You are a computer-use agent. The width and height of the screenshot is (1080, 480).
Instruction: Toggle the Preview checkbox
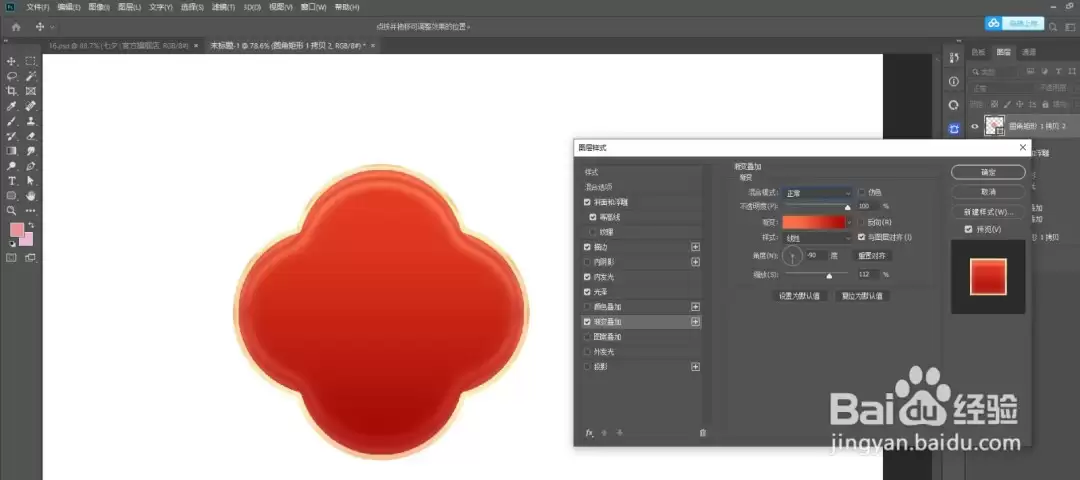tap(969, 229)
